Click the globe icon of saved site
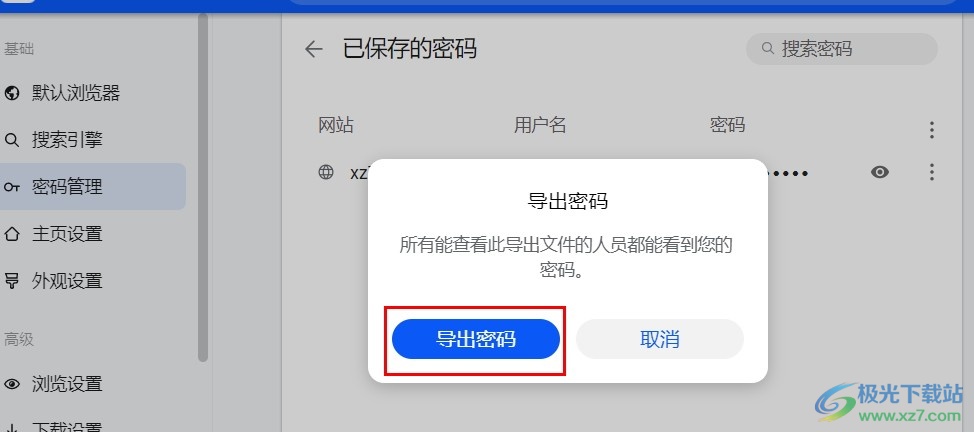This screenshot has height=432, width=974. tap(326, 172)
